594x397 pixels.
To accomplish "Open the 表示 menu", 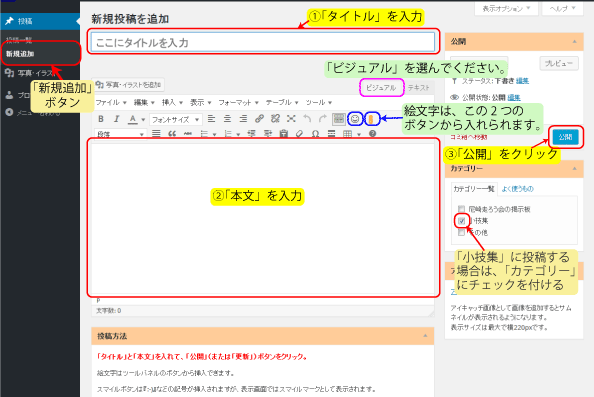I will point(200,102).
